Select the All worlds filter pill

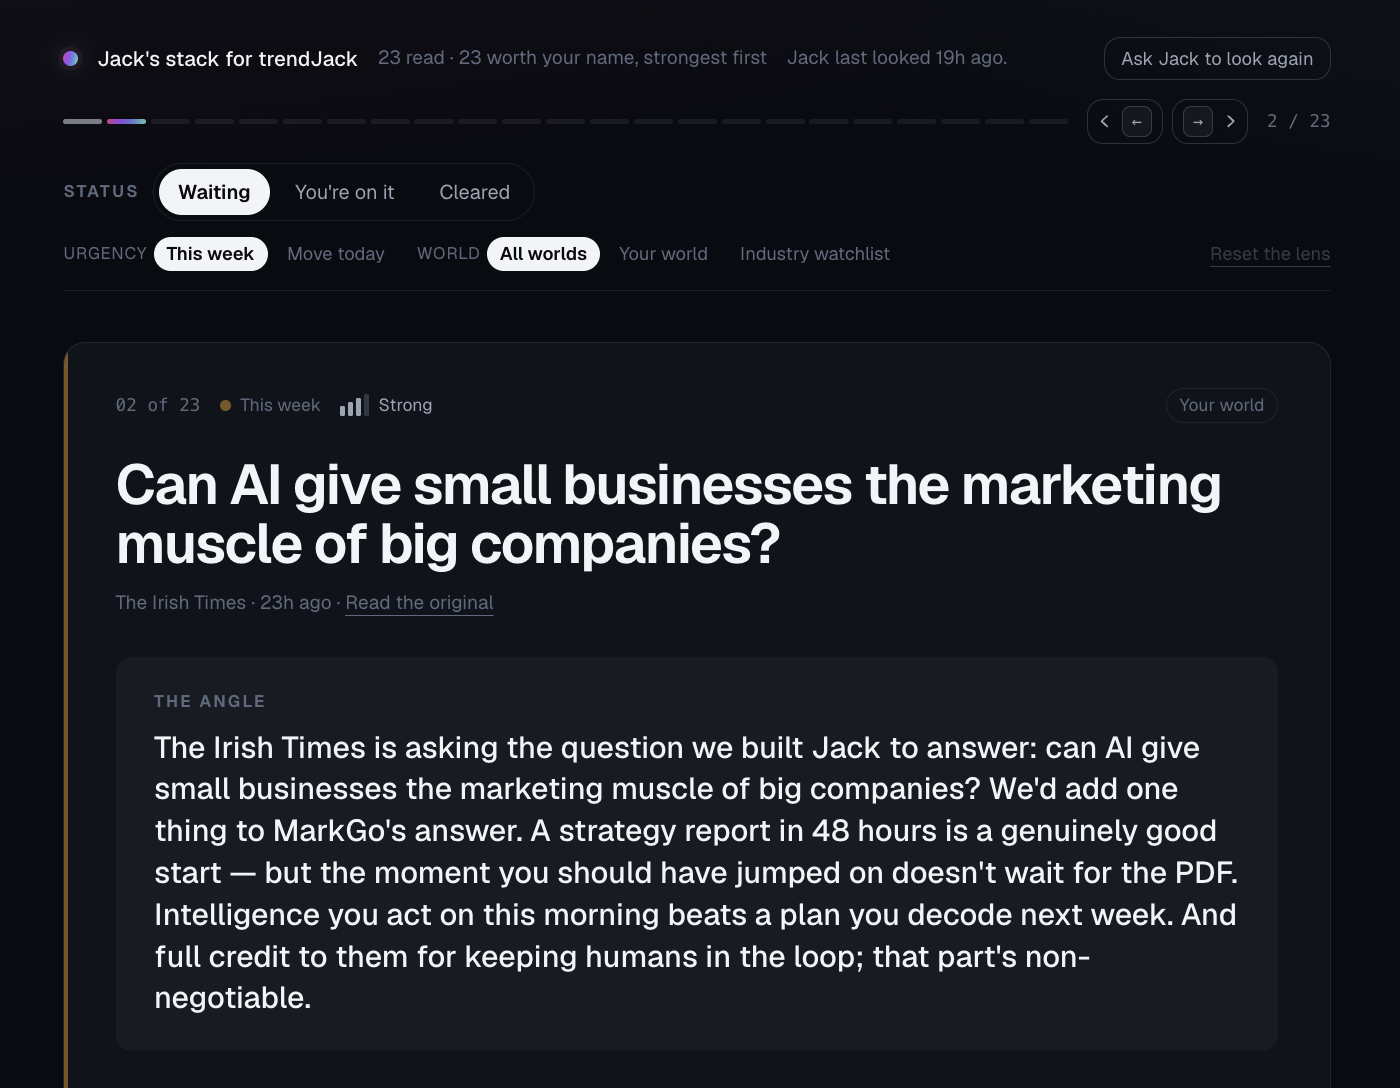coord(543,254)
